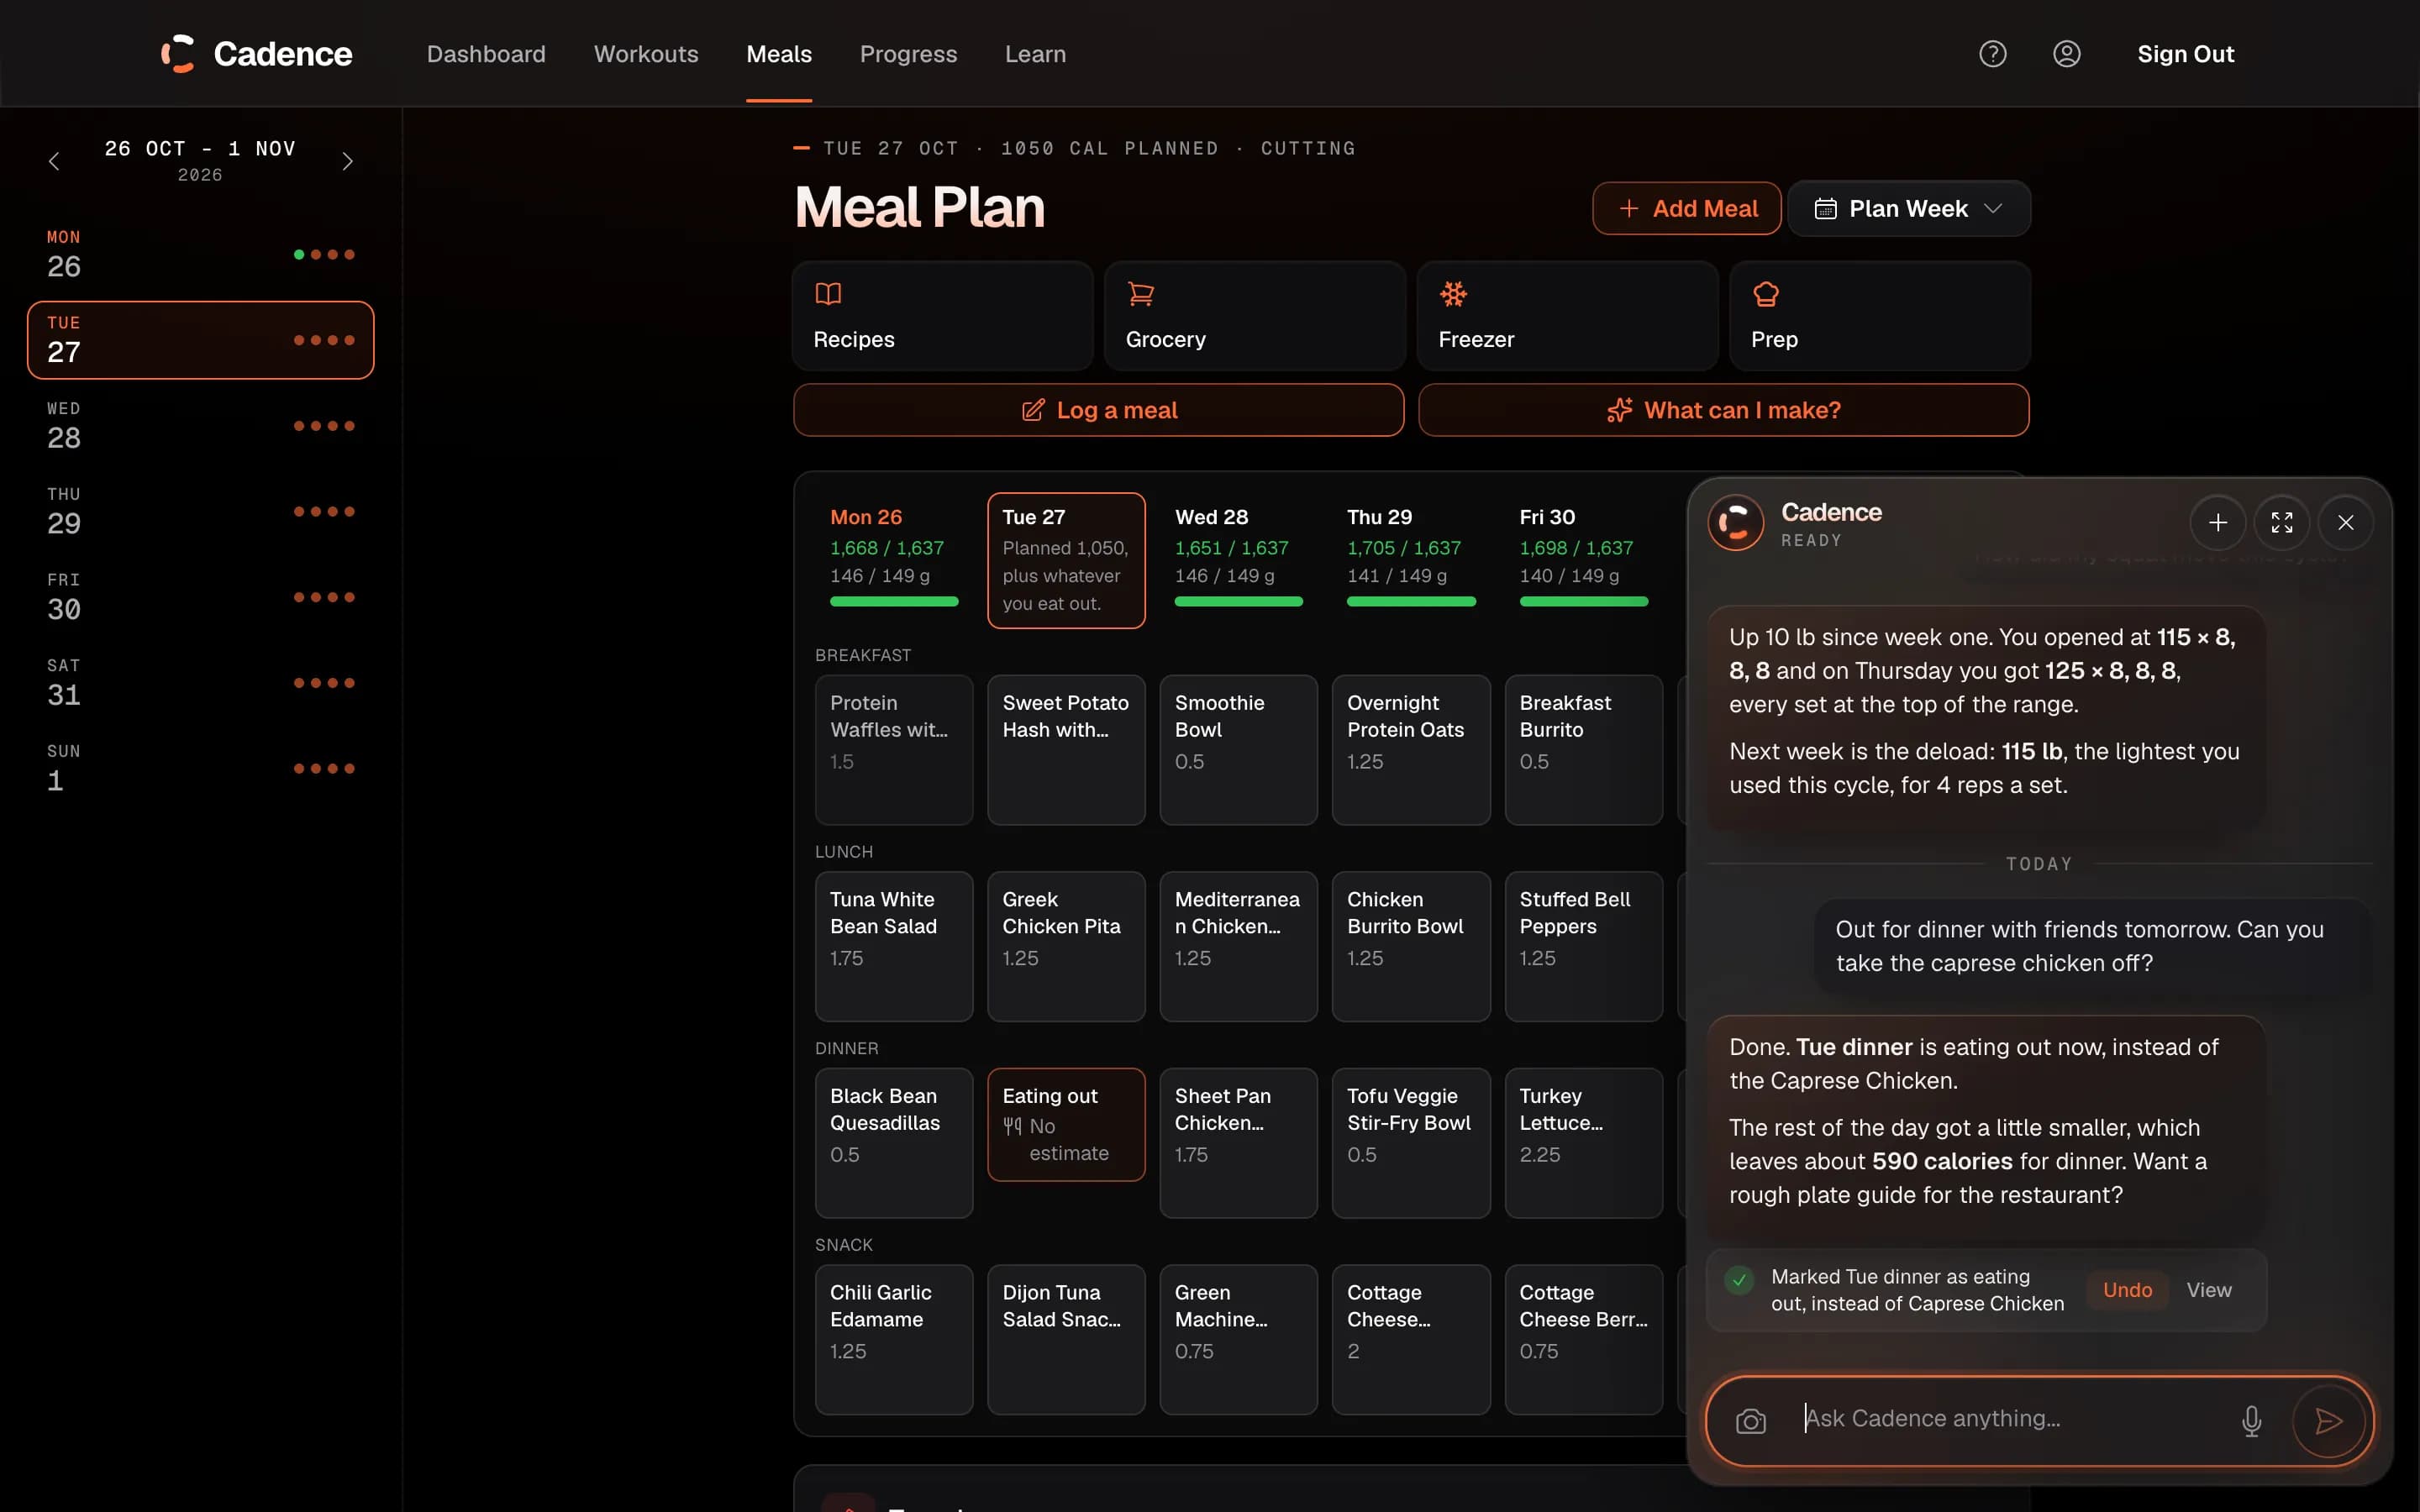This screenshot has height=1512, width=2420.
Task: Click Sign Out
Action: pyautogui.click(x=2185, y=54)
